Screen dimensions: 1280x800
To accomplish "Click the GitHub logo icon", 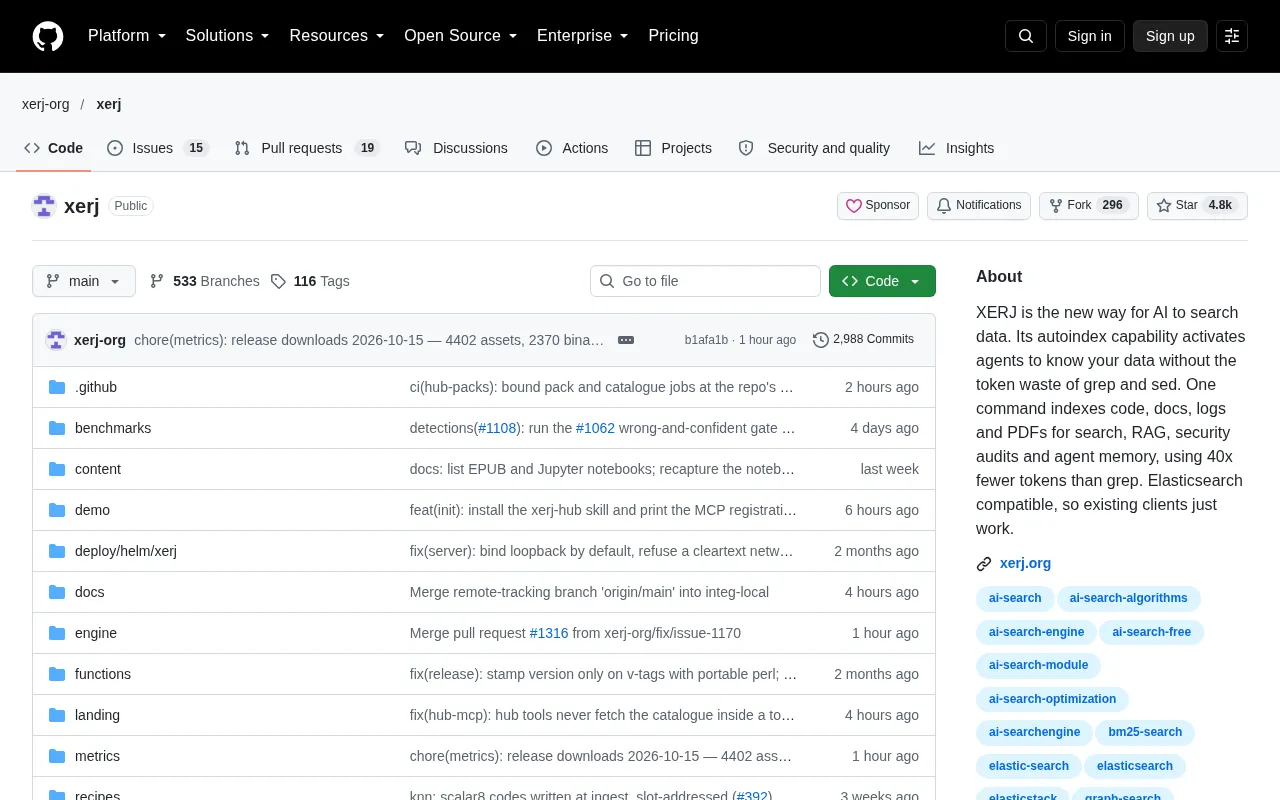I will coord(48,36).
